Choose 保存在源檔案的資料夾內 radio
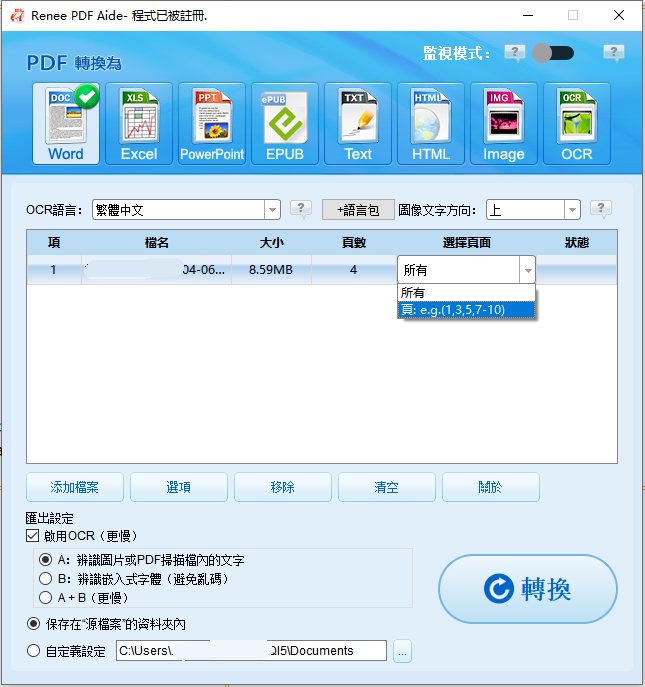 coord(33,623)
